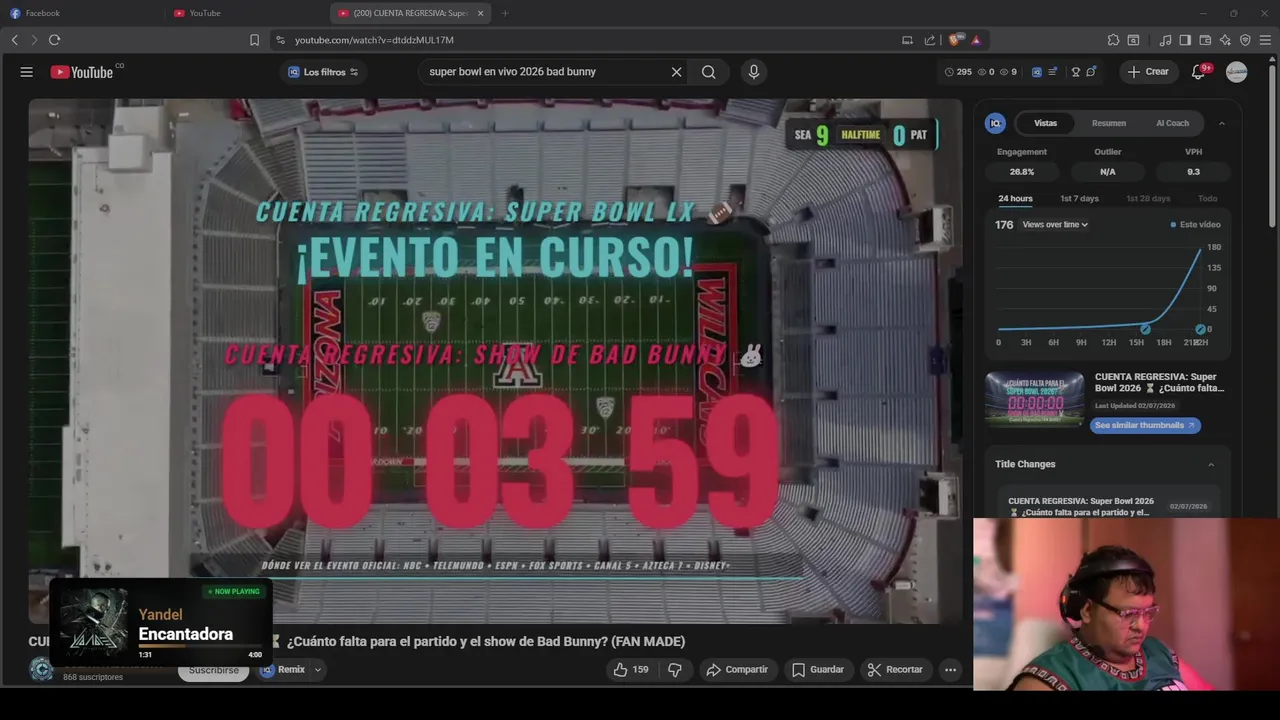This screenshot has height=720, width=1280.
Task: Reload the page with the refresh icon
Action: click(54, 40)
